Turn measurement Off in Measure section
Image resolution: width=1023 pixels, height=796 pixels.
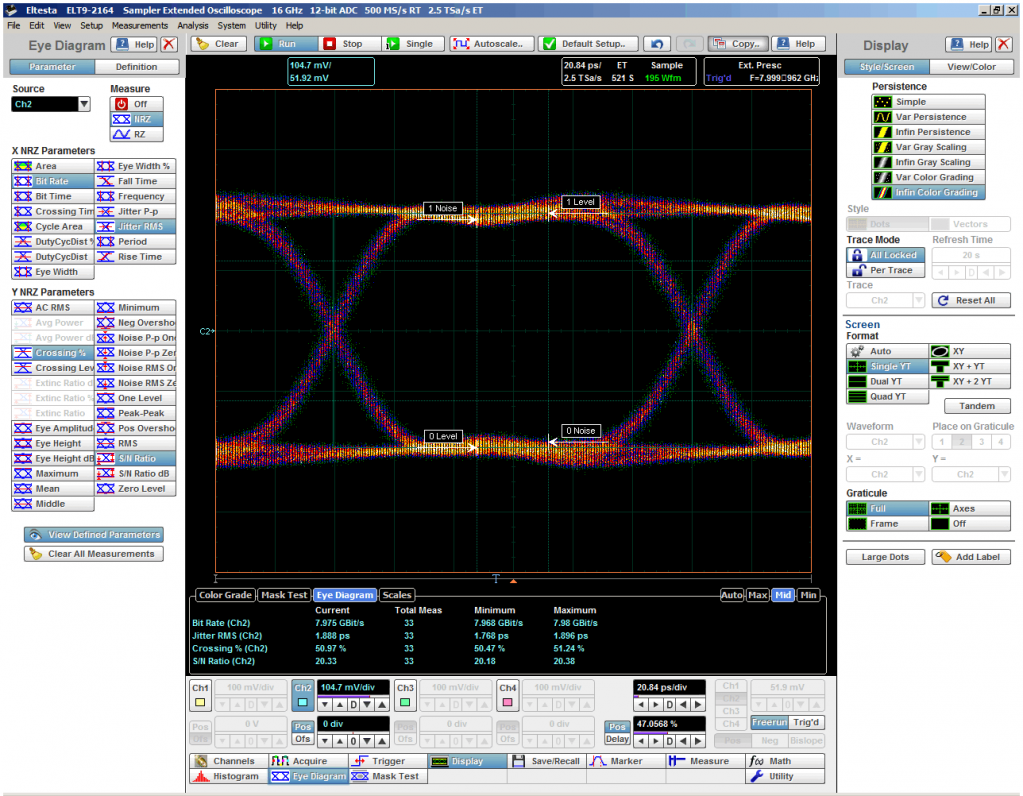(x=132, y=104)
